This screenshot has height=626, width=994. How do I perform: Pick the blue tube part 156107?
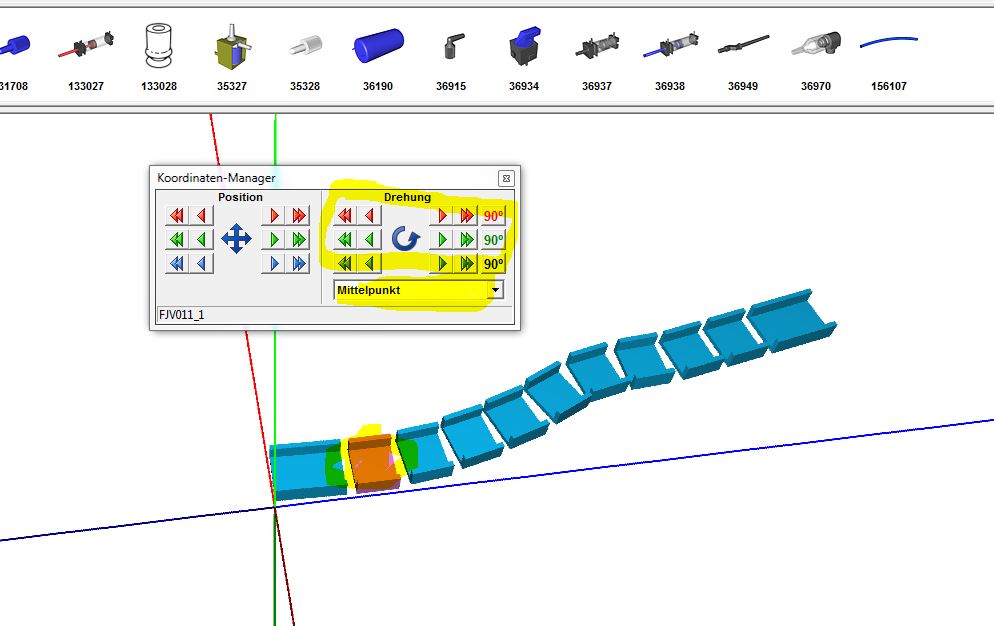click(x=889, y=44)
